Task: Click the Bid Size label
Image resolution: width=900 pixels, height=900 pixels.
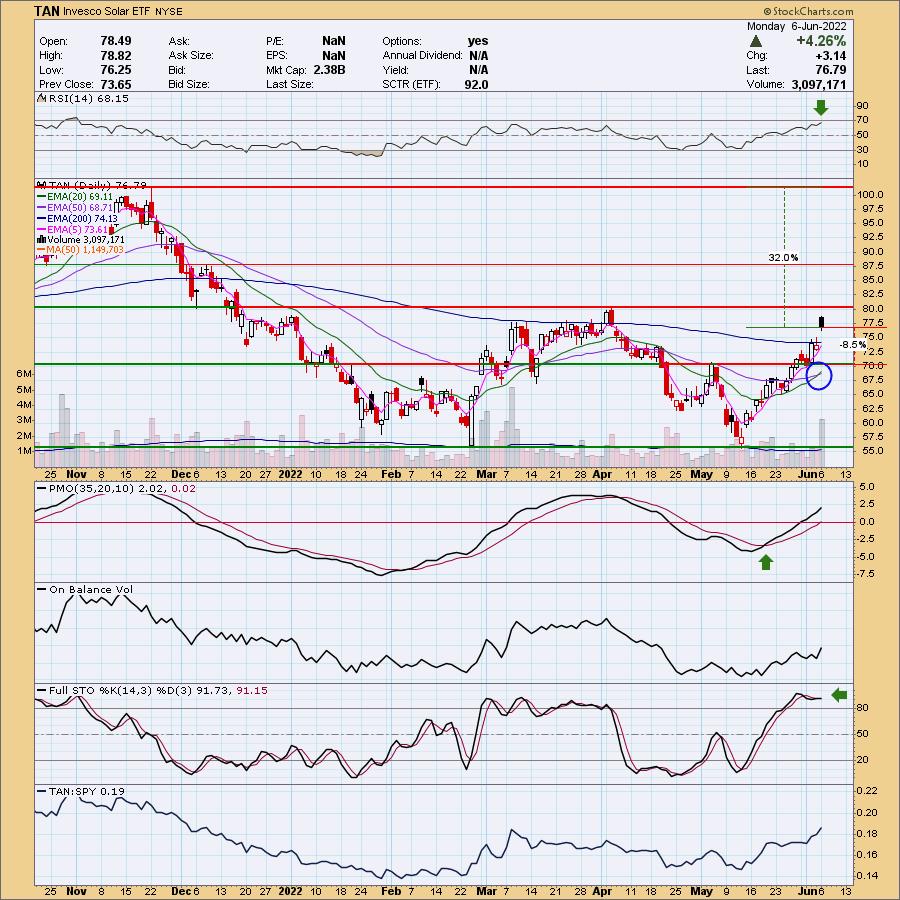Action: (x=189, y=84)
